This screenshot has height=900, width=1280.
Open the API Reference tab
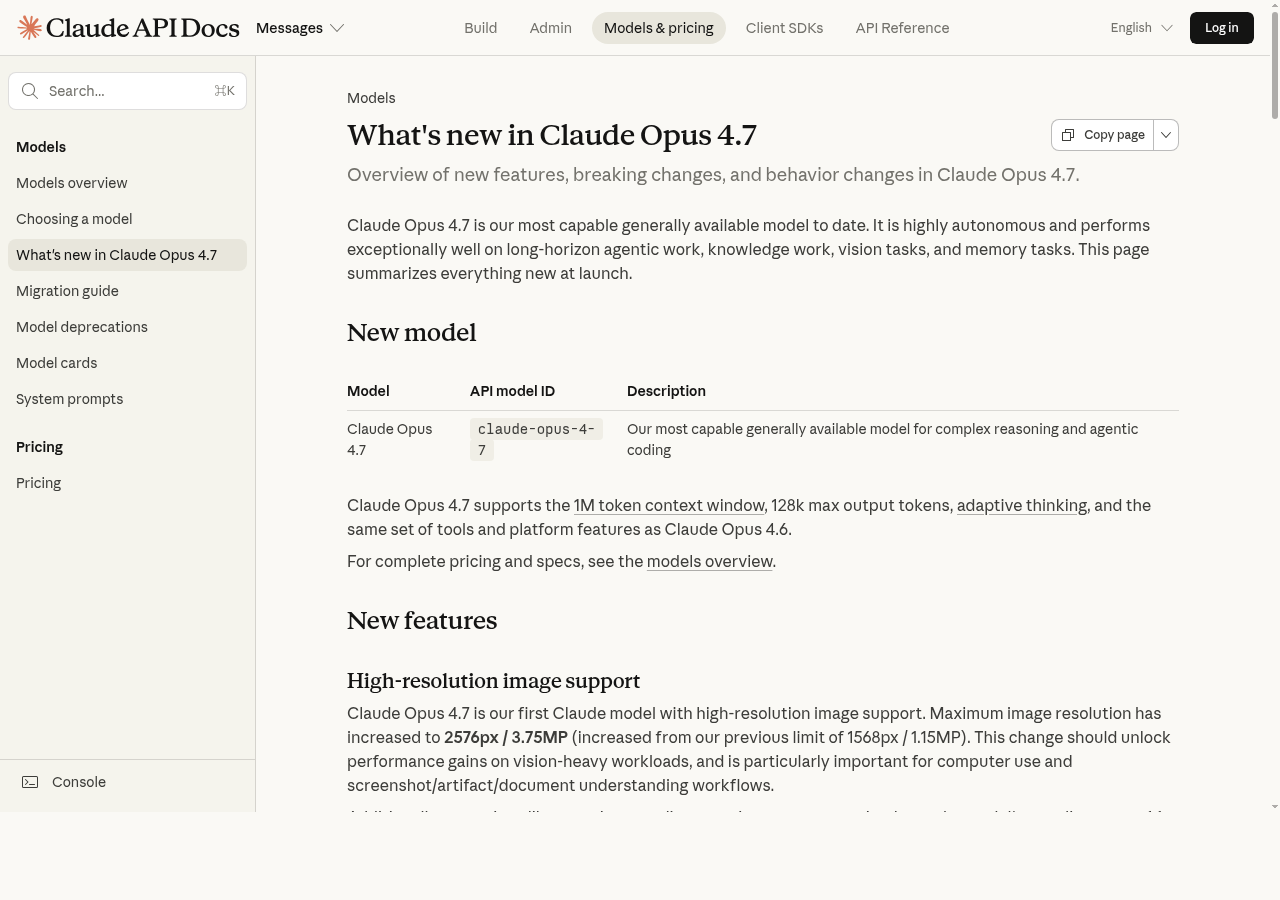coord(902,27)
